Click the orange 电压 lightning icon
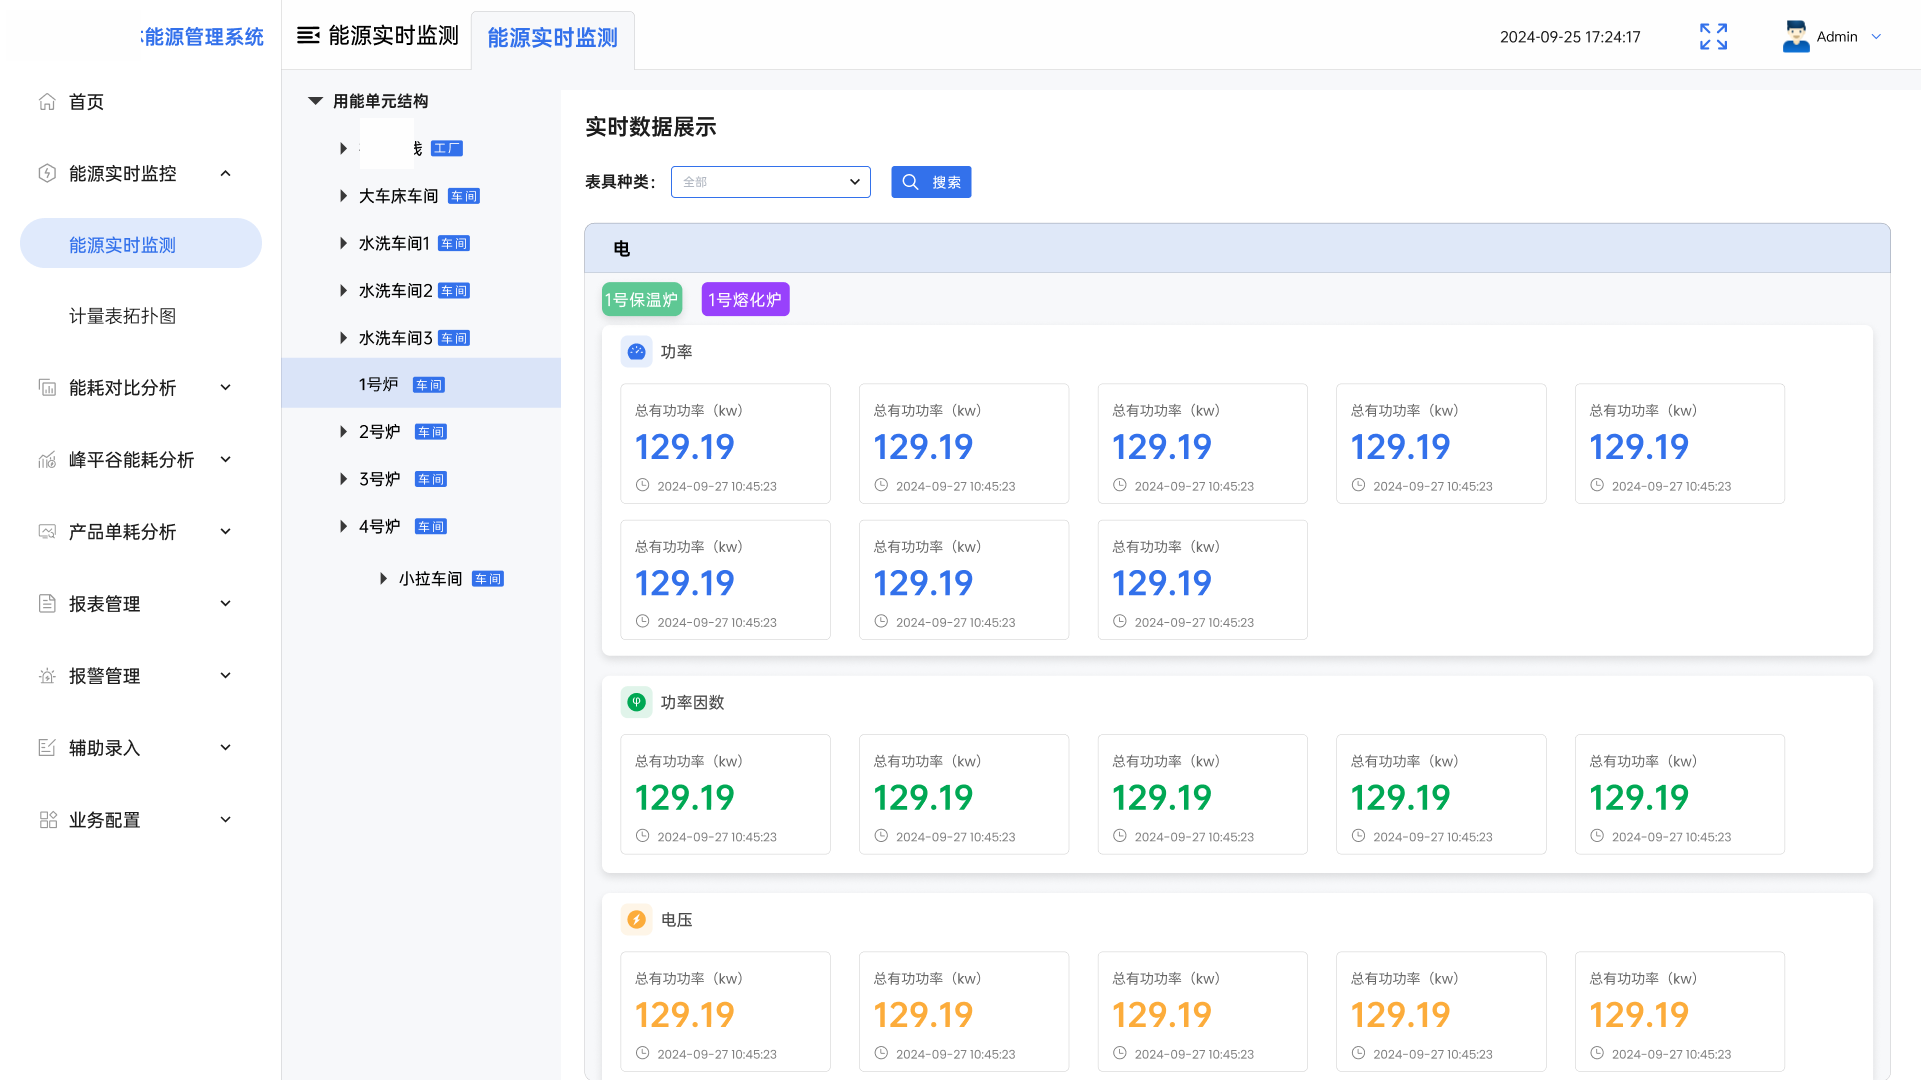This screenshot has height=1080, width=1921. point(636,920)
